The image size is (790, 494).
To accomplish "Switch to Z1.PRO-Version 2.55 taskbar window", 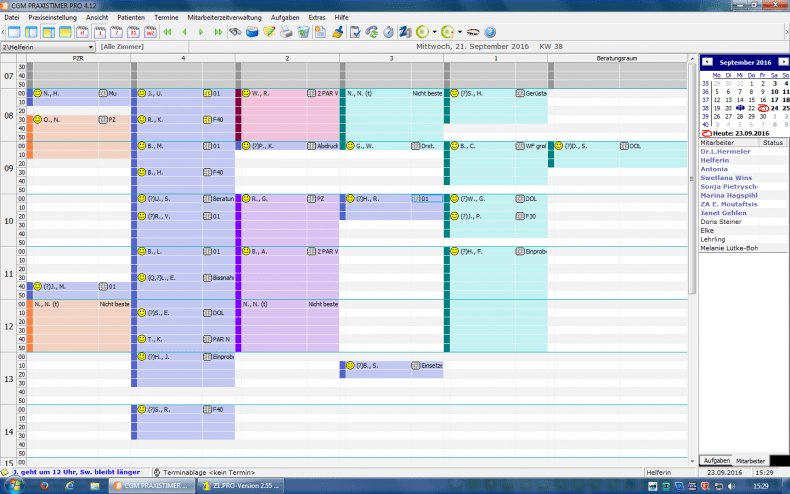I will 241,485.
